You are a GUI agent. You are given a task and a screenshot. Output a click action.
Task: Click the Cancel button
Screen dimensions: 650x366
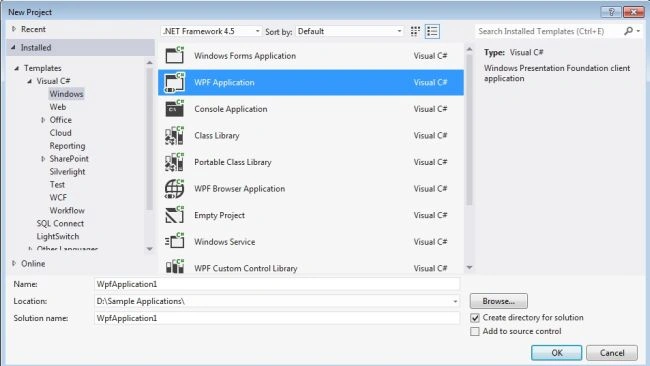612,353
